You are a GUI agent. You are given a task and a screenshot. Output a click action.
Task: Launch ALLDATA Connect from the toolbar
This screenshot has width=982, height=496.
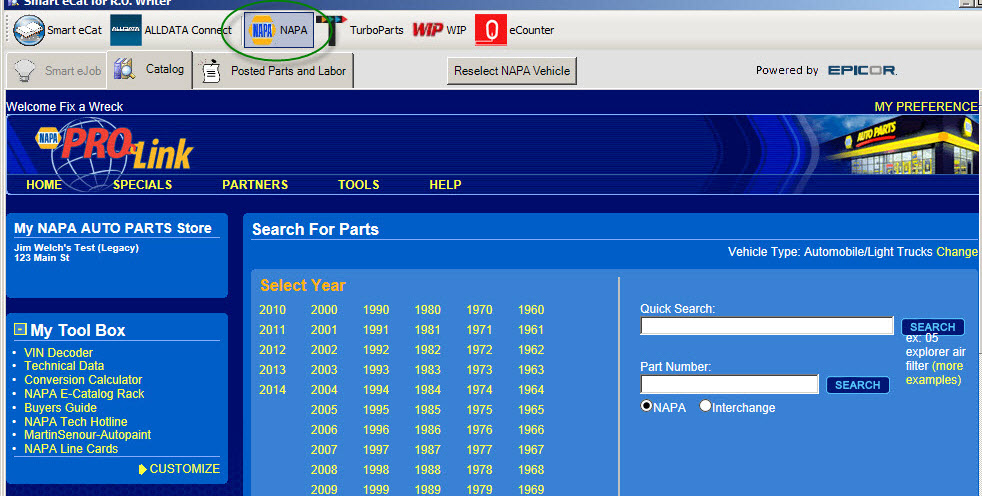point(171,30)
